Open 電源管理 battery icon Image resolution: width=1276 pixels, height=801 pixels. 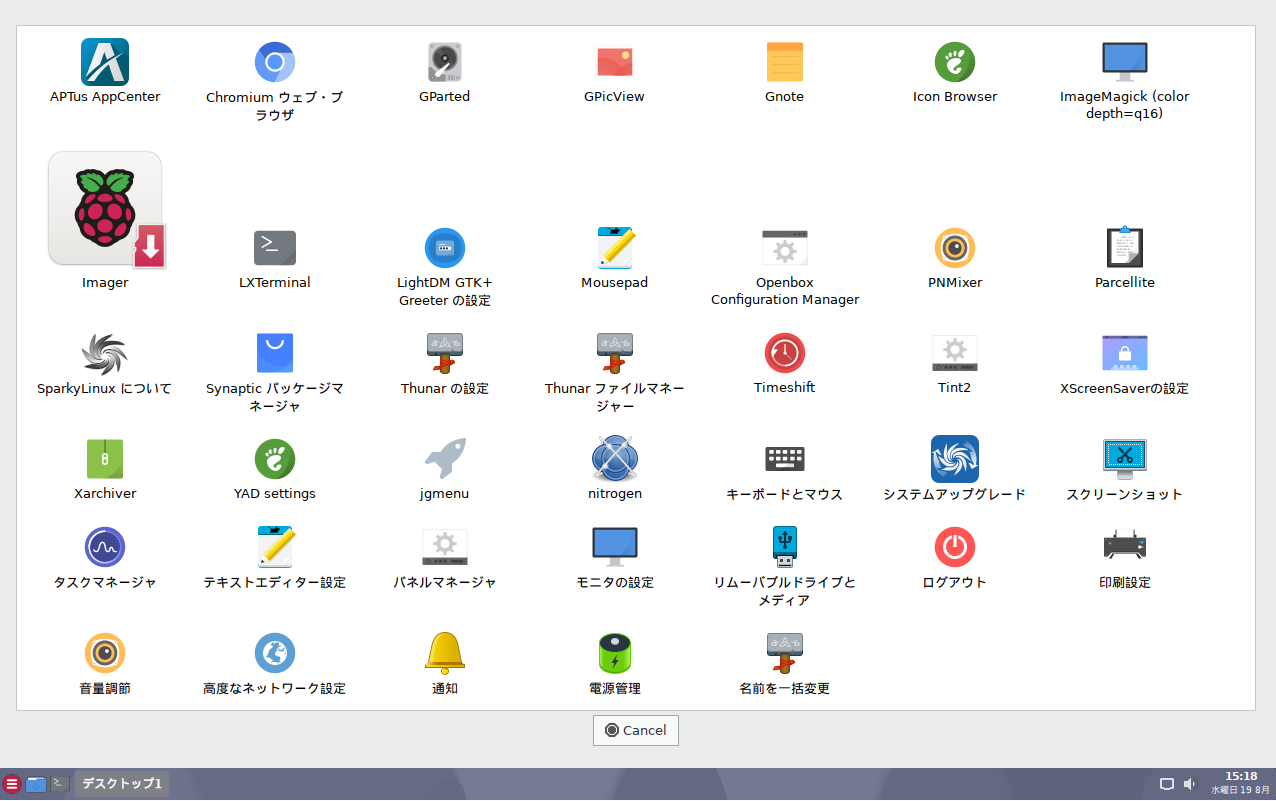(x=615, y=653)
